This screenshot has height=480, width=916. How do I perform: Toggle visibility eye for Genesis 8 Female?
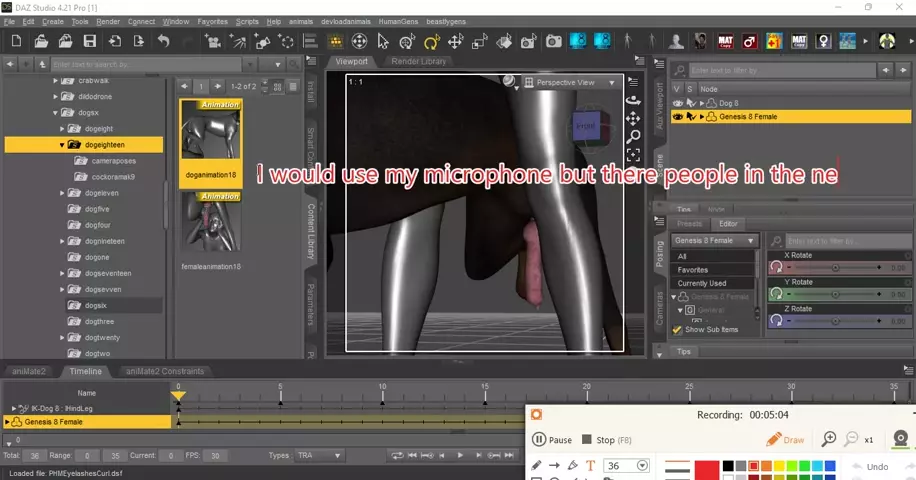(x=678, y=117)
